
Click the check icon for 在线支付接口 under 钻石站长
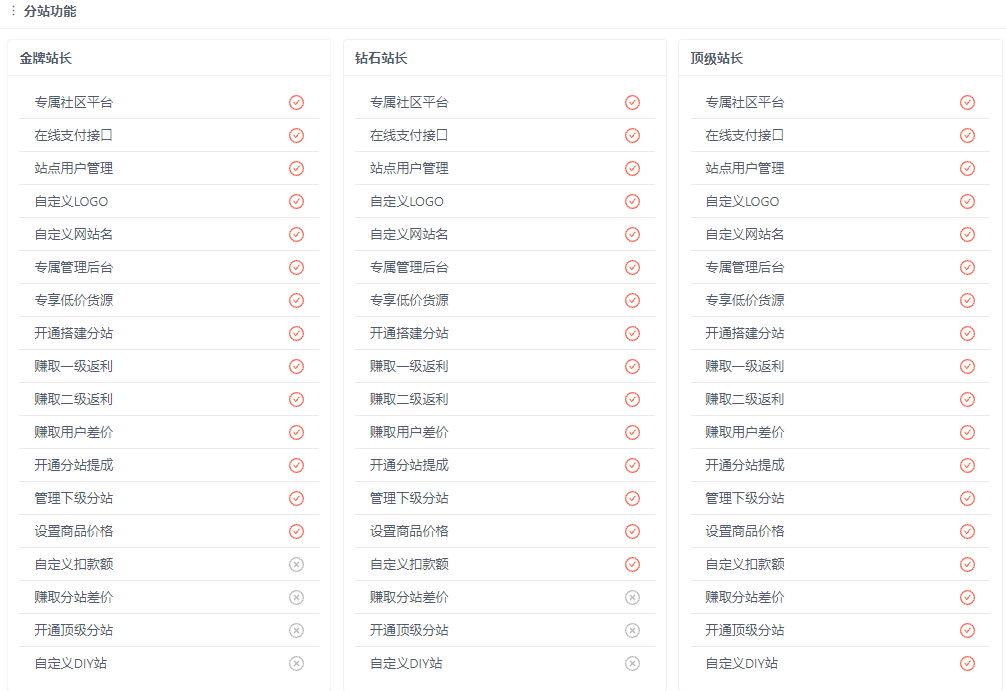[633, 135]
